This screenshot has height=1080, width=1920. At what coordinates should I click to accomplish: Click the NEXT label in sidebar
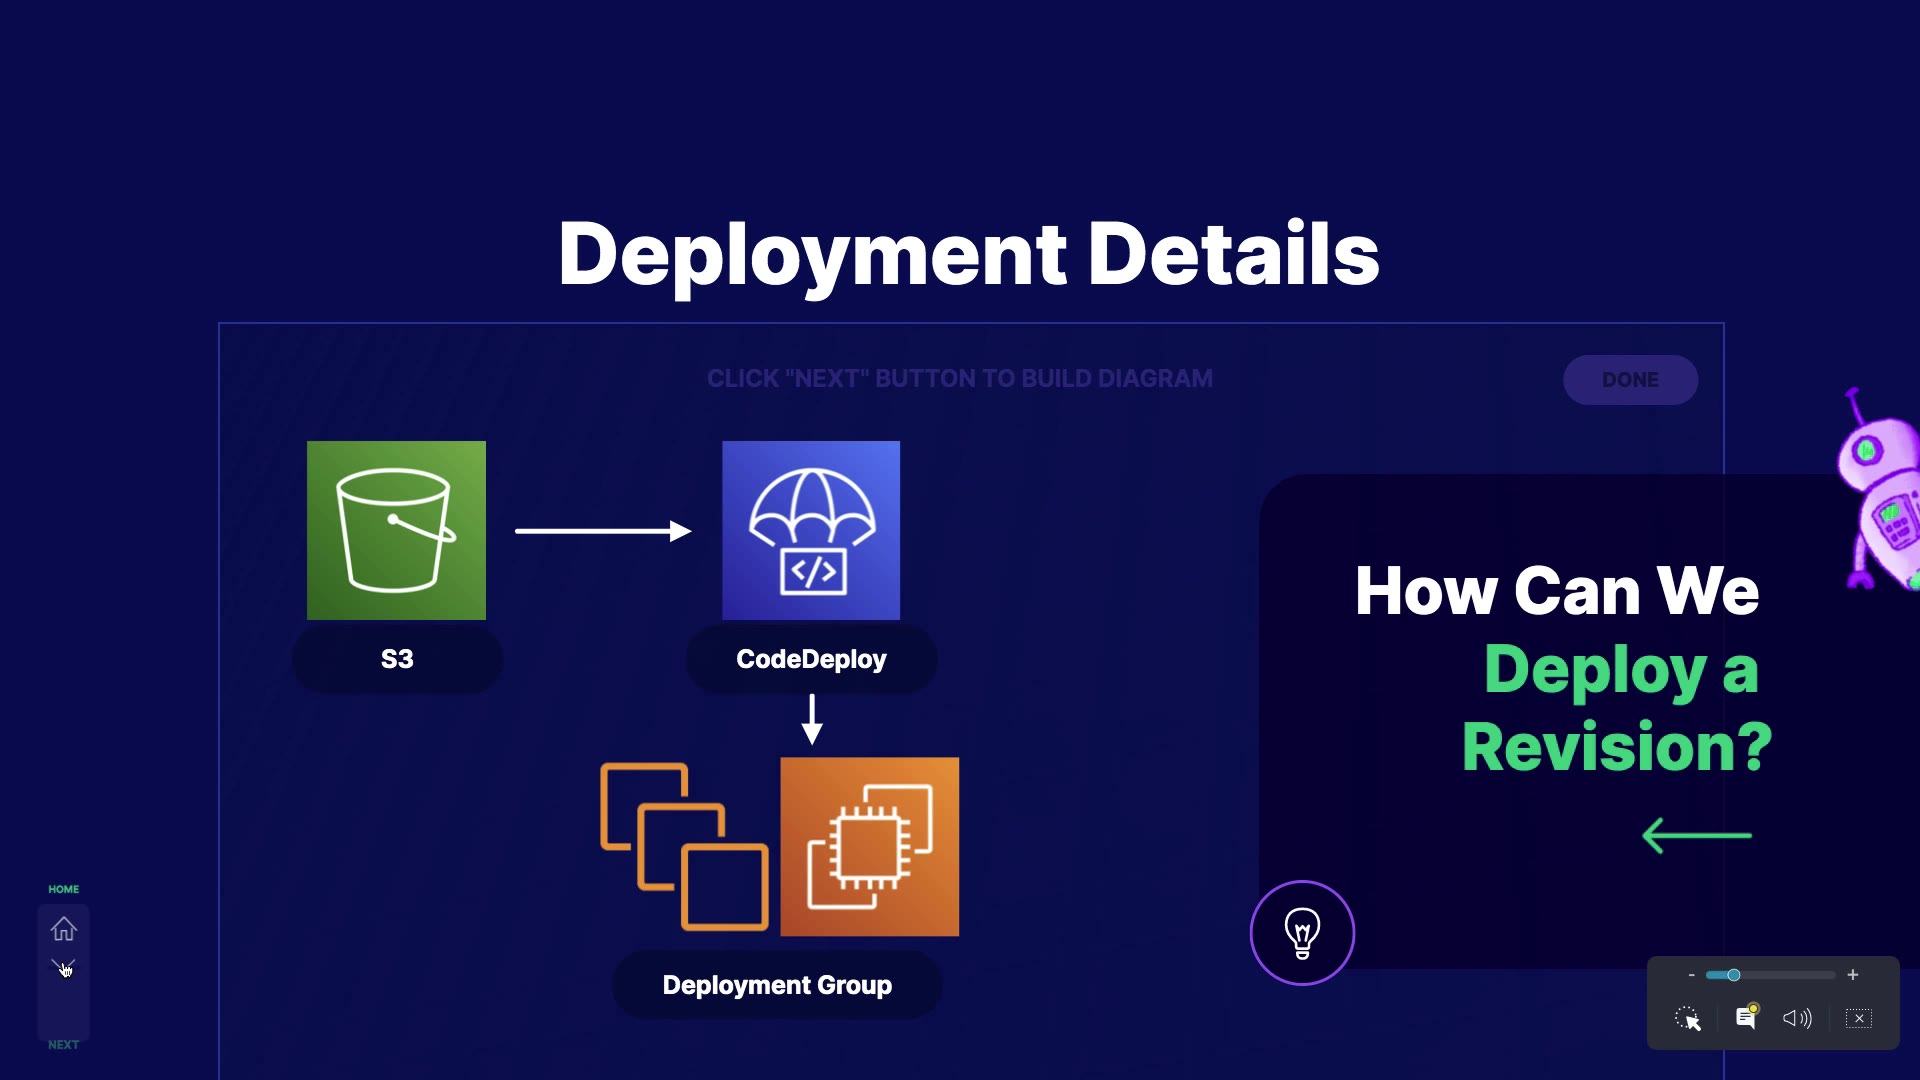[63, 1045]
